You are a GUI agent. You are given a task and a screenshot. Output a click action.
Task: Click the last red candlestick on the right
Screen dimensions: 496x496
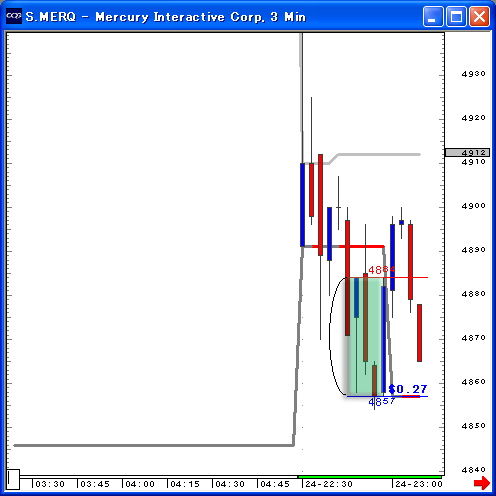pos(419,333)
